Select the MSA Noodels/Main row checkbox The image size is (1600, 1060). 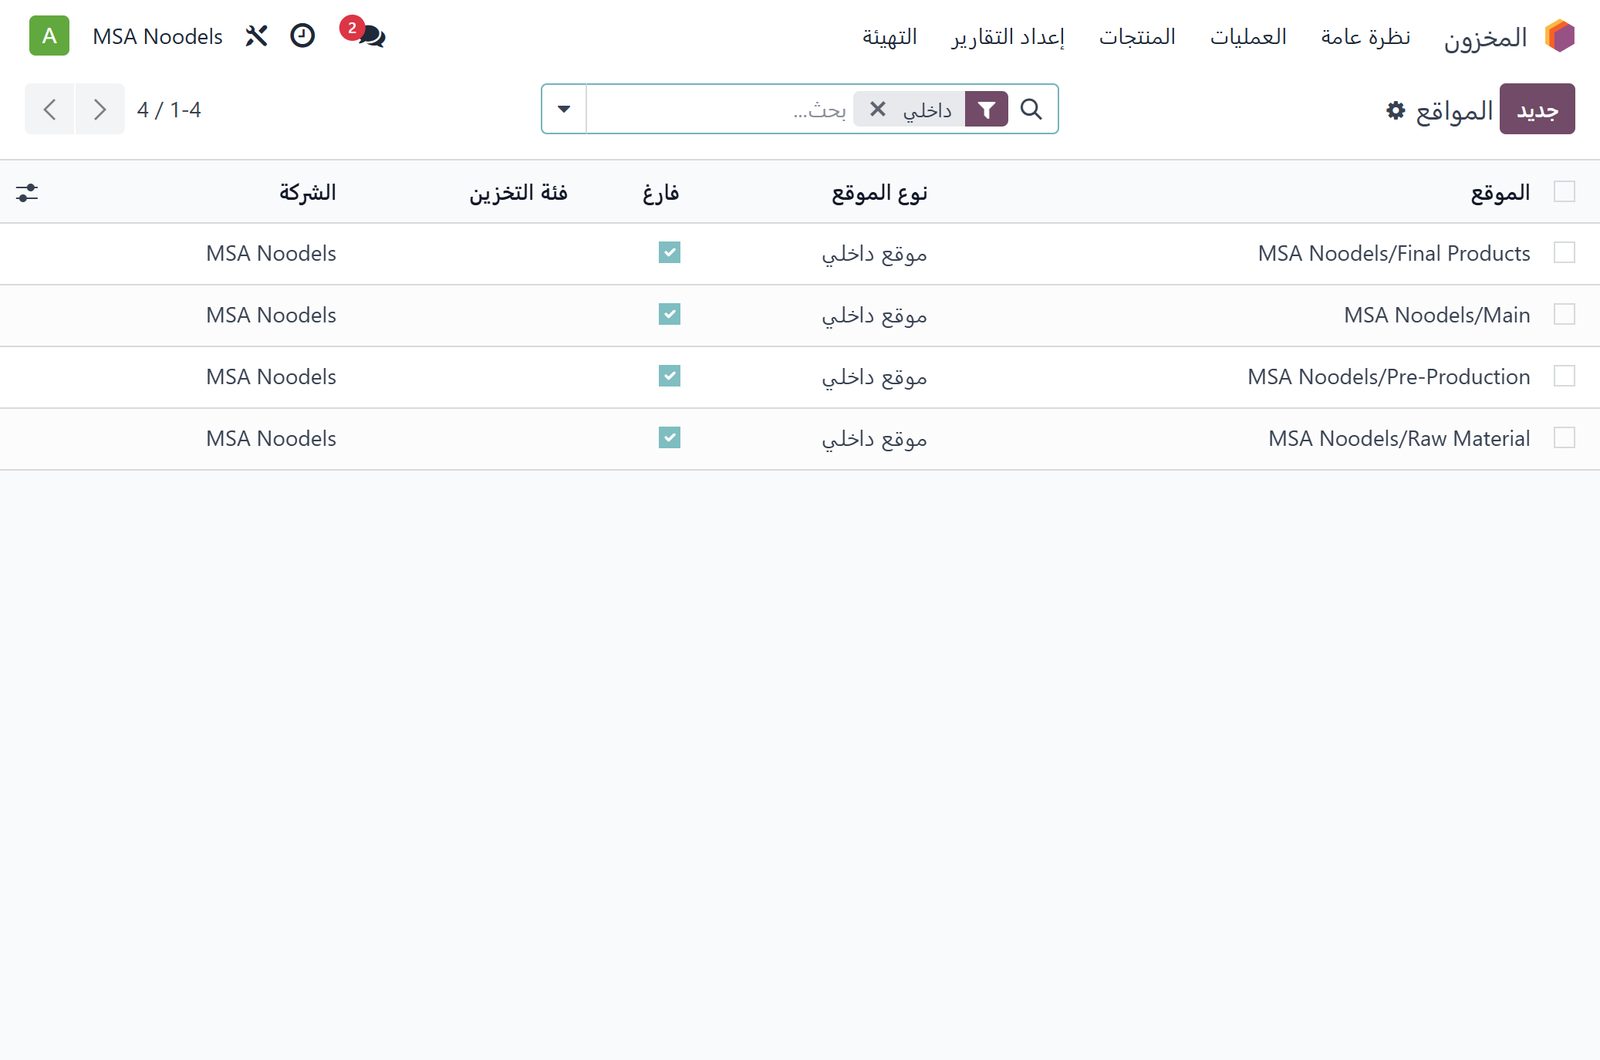[1564, 315]
